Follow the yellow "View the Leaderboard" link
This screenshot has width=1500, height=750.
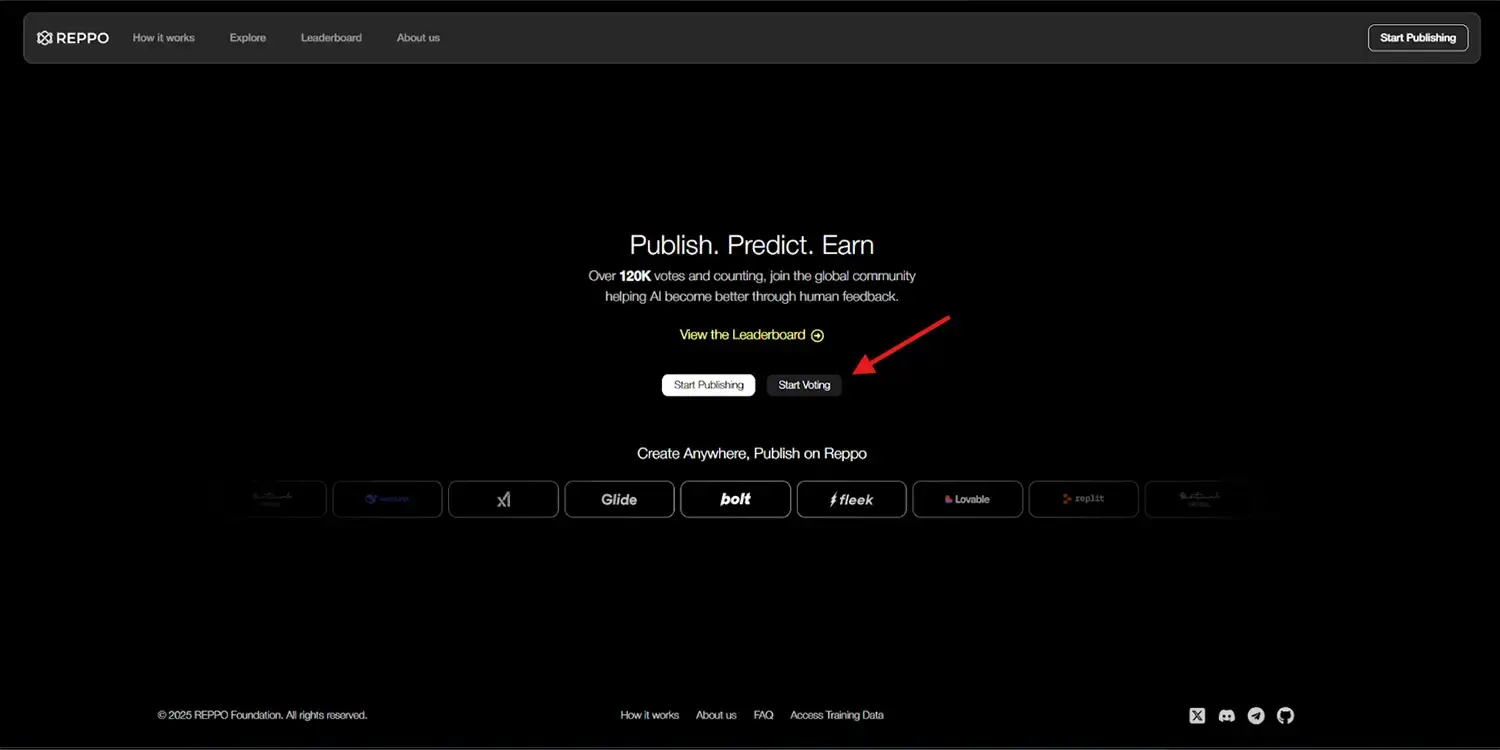(x=751, y=335)
